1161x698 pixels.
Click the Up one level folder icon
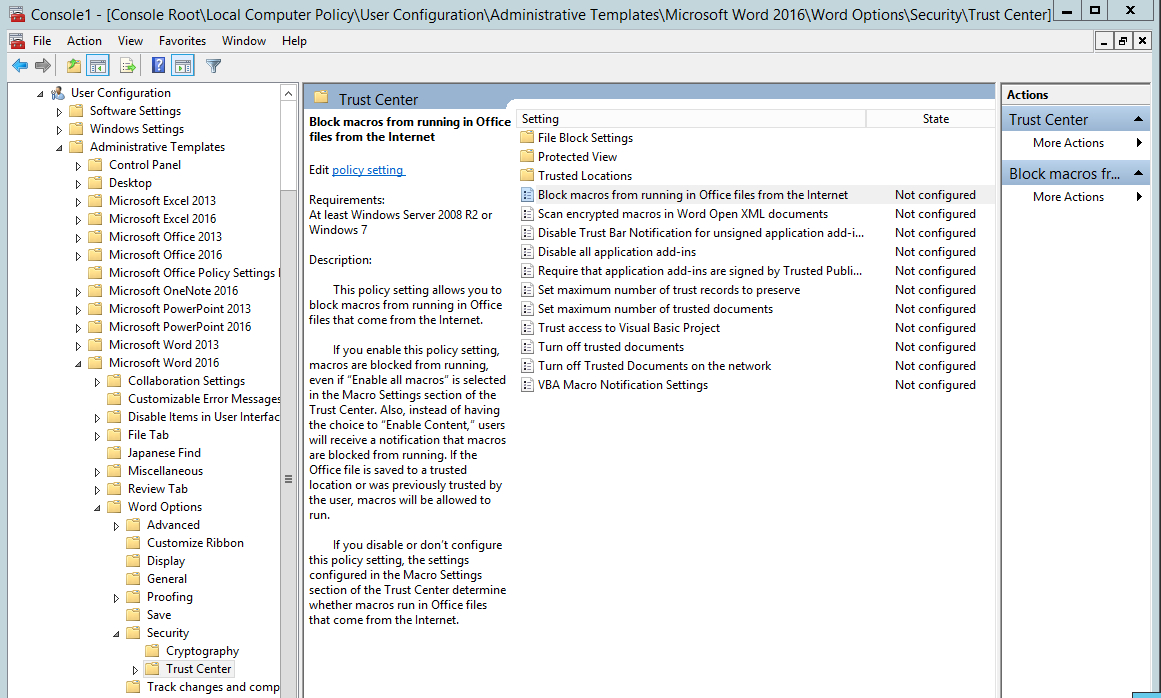pyautogui.click(x=74, y=65)
